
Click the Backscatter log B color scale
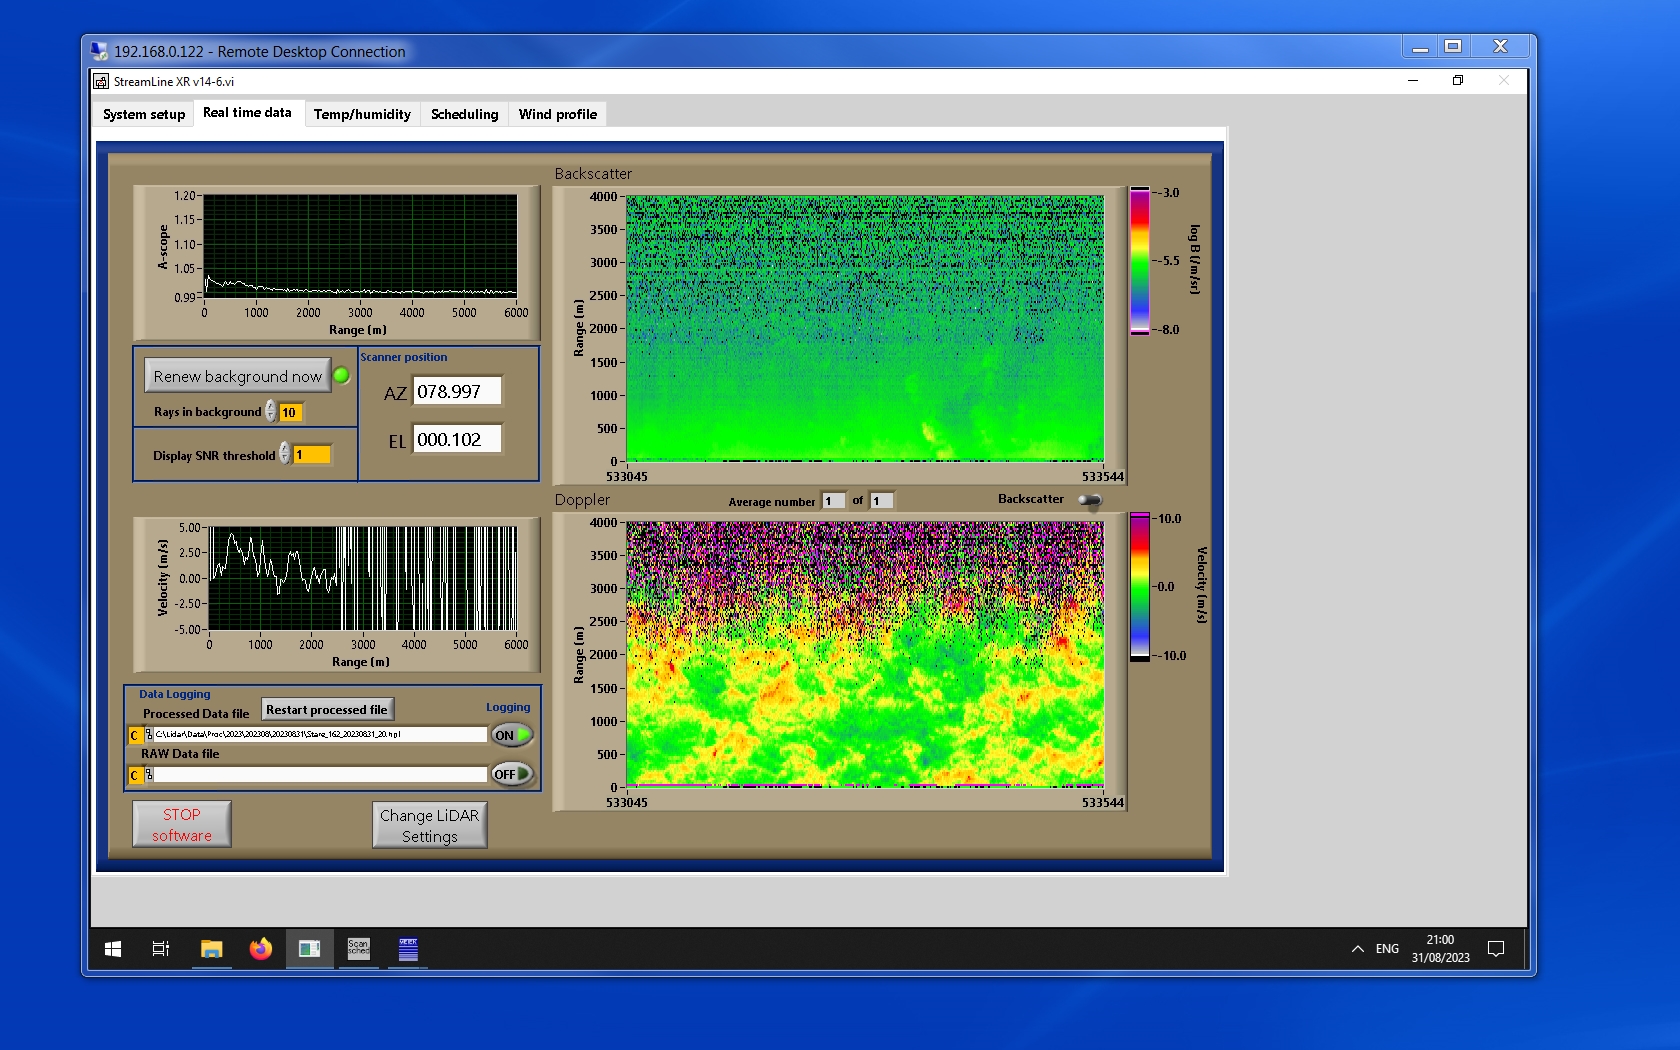(x=1139, y=261)
